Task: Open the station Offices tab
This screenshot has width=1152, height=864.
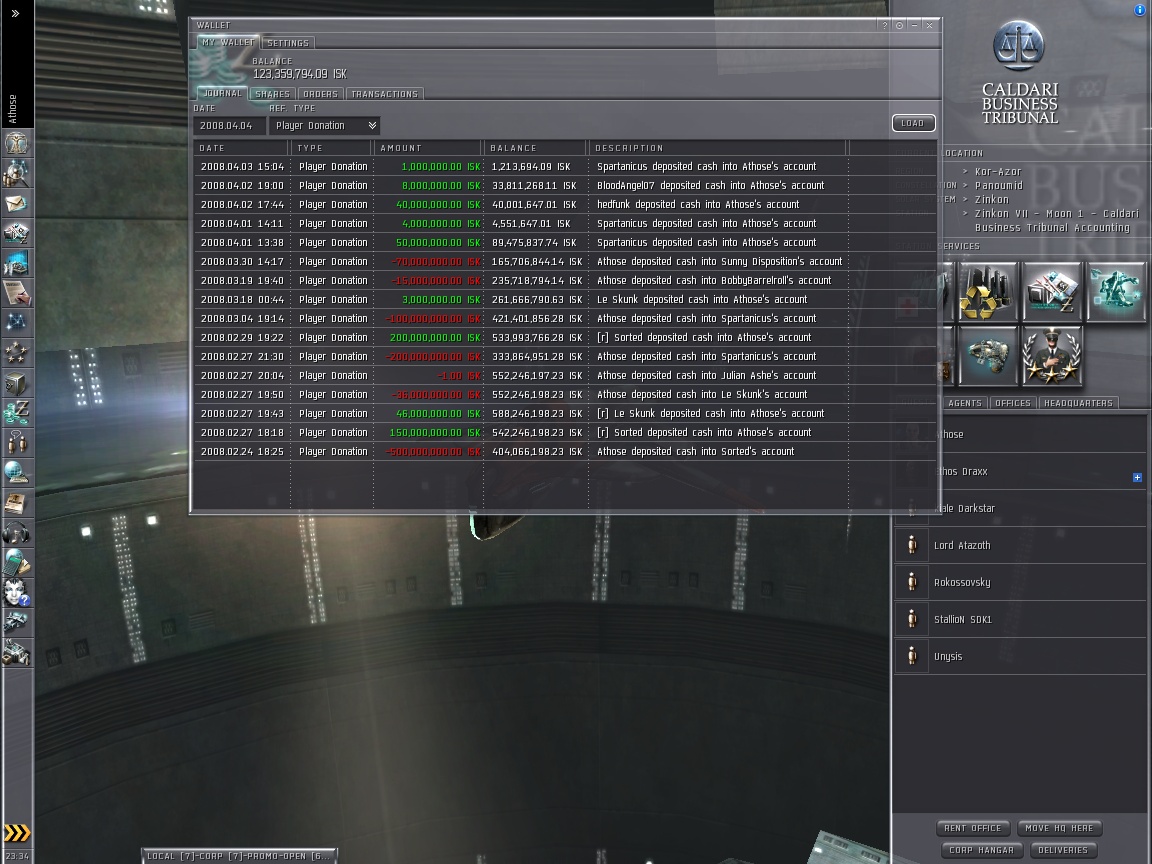Action: [1012, 403]
